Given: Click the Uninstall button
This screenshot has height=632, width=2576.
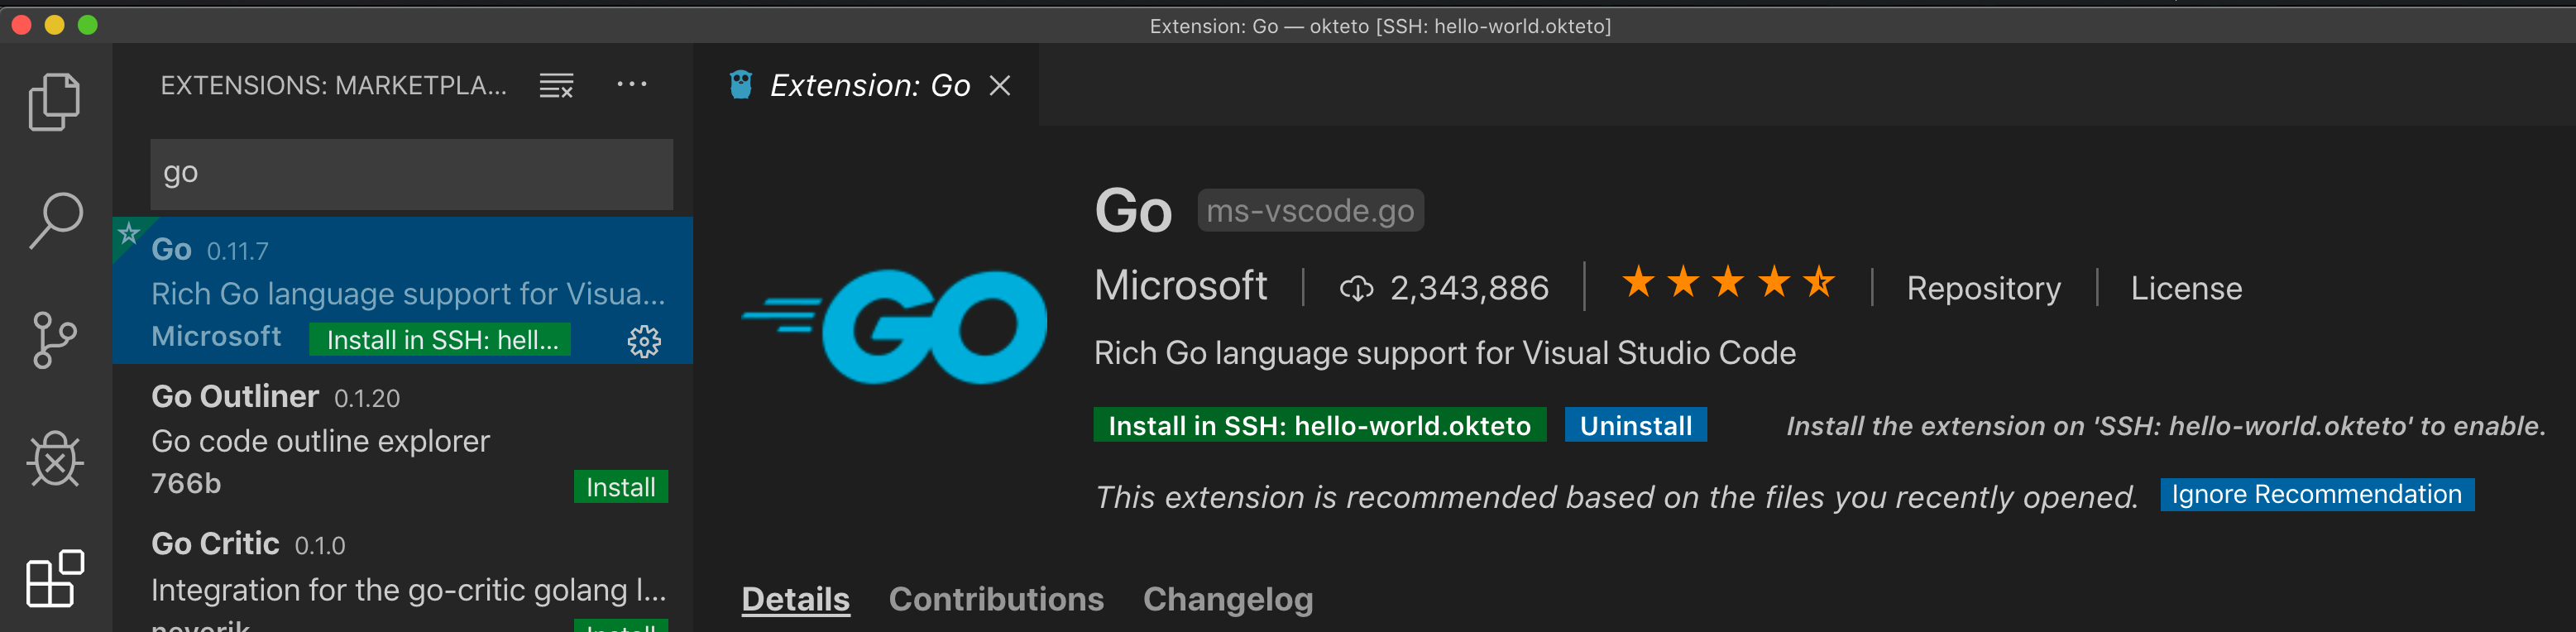Looking at the screenshot, I should click(1635, 425).
